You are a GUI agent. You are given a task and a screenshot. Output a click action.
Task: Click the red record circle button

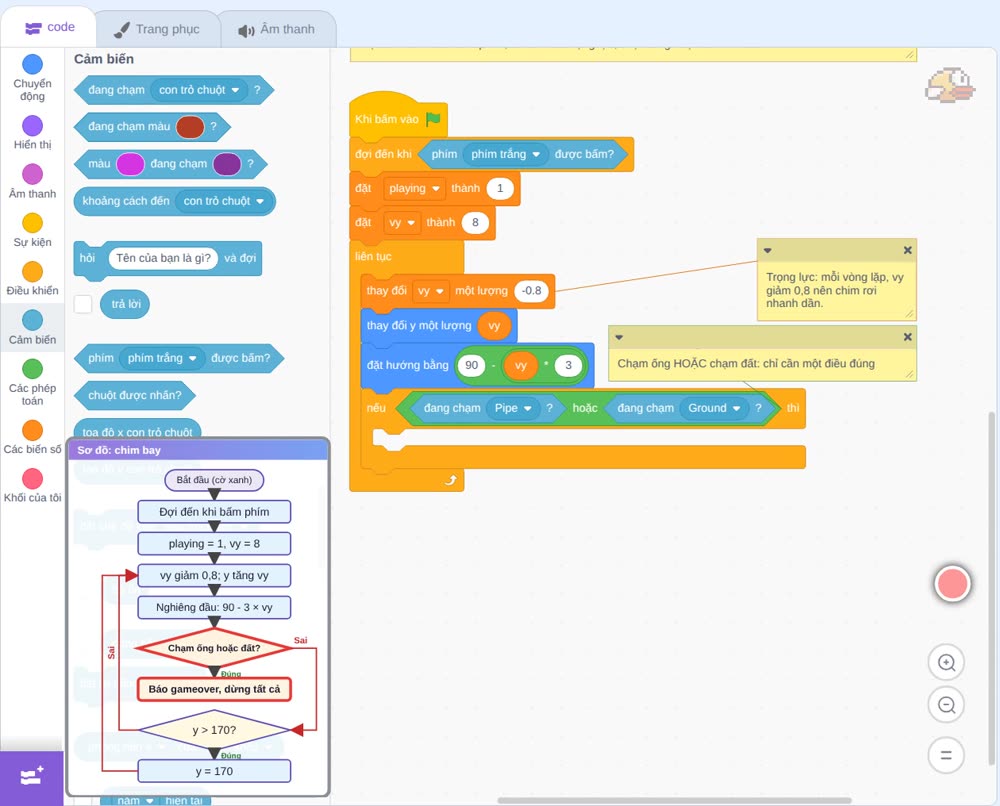(x=952, y=583)
